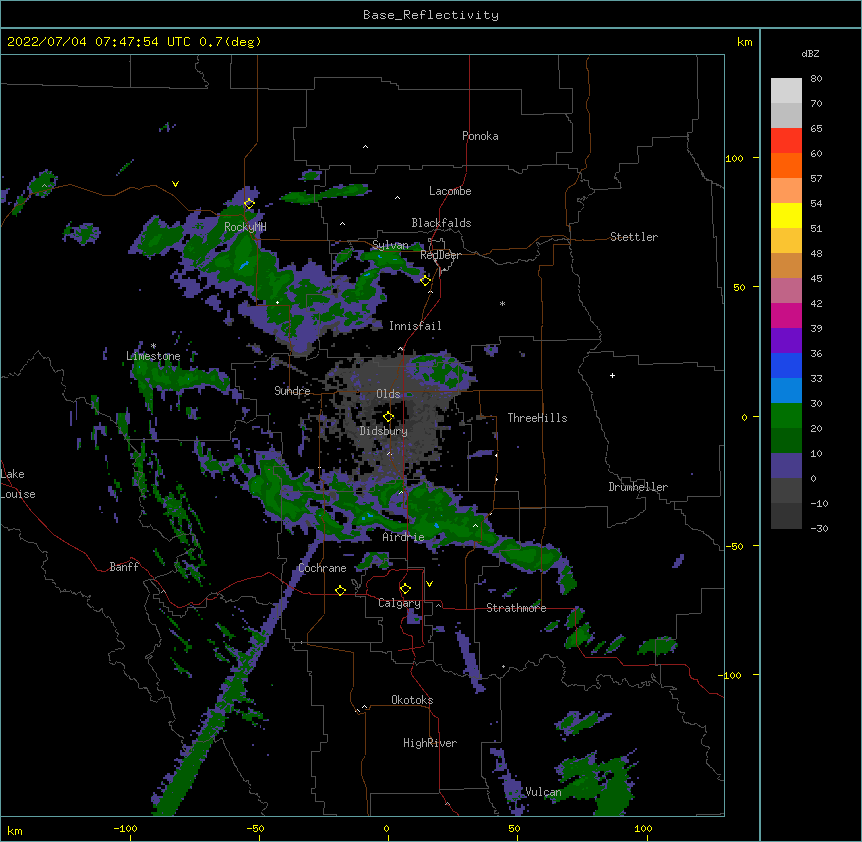Screen dimensions: 862x842
Task: Click the Sundre town label
Action: click(292, 391)
